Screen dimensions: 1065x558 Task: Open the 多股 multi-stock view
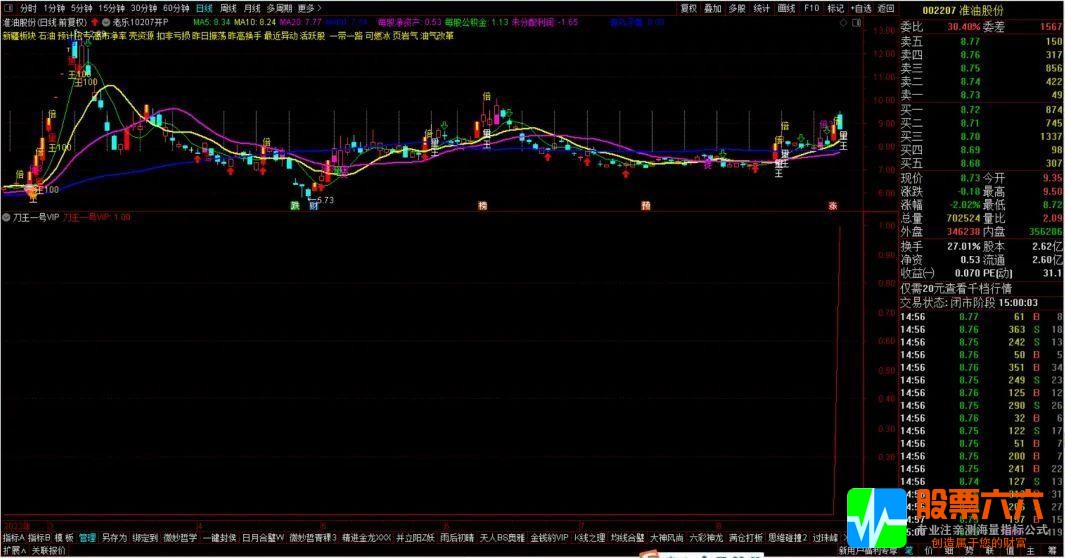[737, 9]
